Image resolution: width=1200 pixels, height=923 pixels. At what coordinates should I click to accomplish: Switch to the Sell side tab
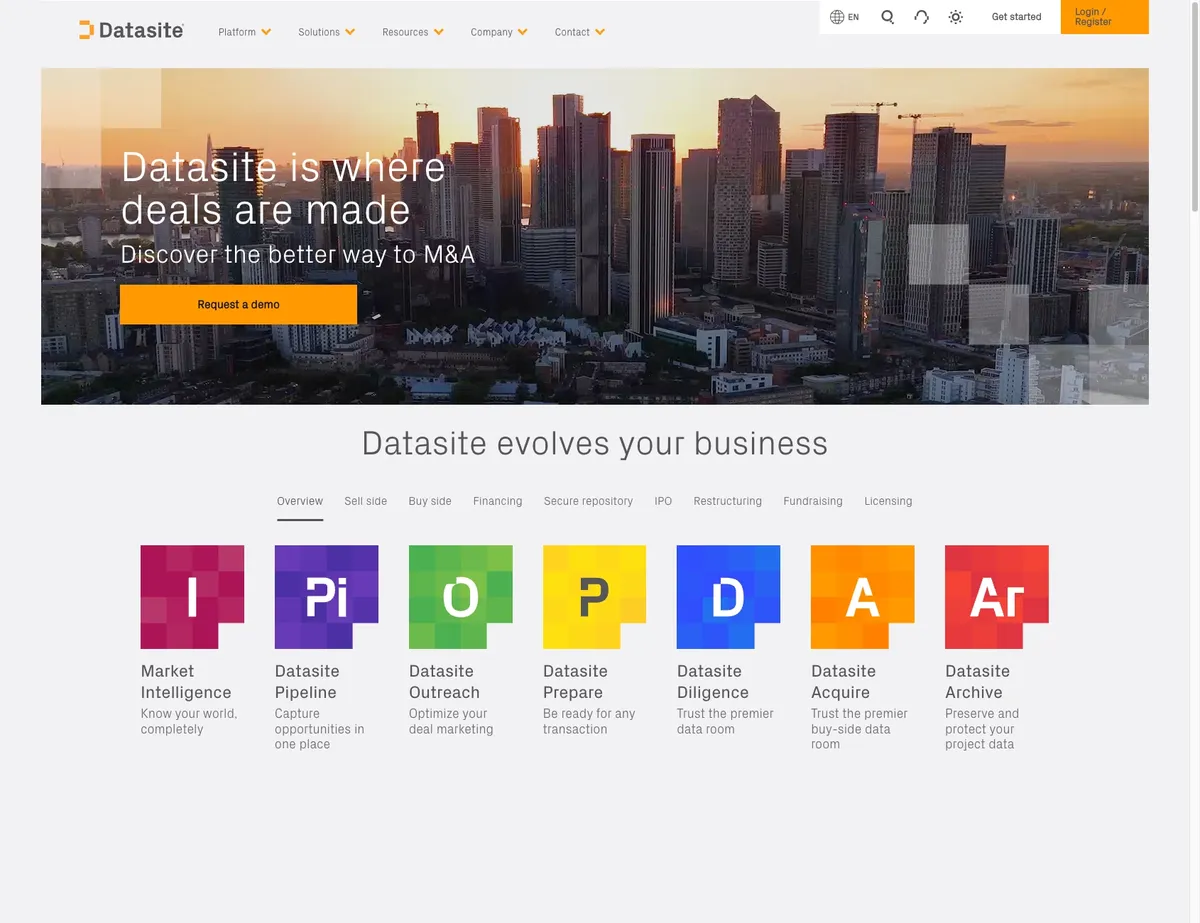click(366, 501)
